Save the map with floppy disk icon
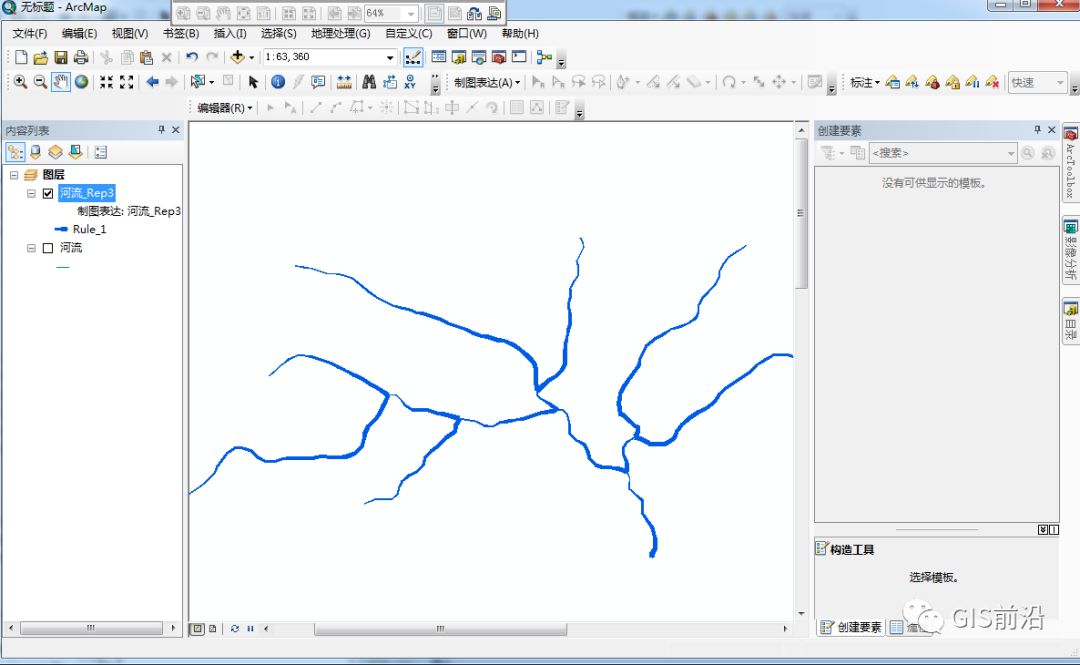Image resolution: width=1080 pixels, height=665 pixels. point(61,57)
